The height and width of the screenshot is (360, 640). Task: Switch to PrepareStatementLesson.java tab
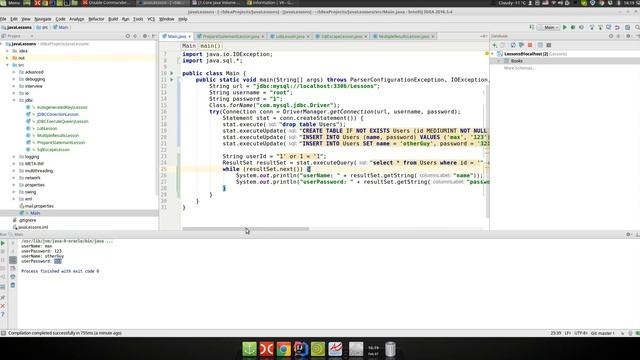(231, 36)
